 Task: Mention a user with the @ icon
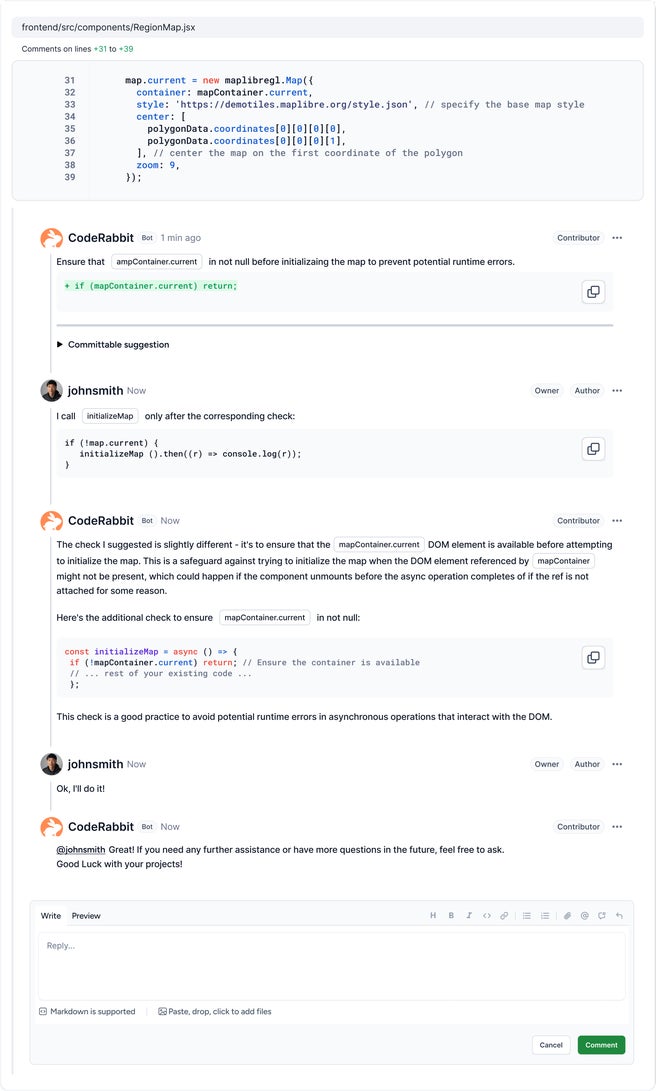pos(584,916)
